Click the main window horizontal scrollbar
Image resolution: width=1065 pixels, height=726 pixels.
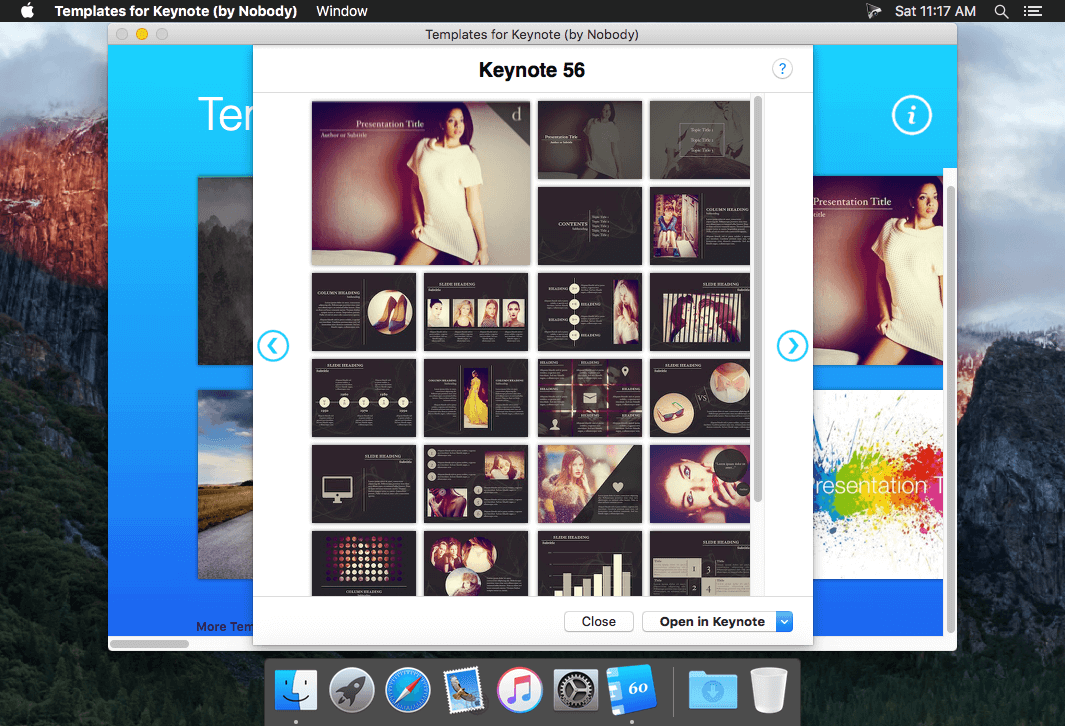pos(149,643)
